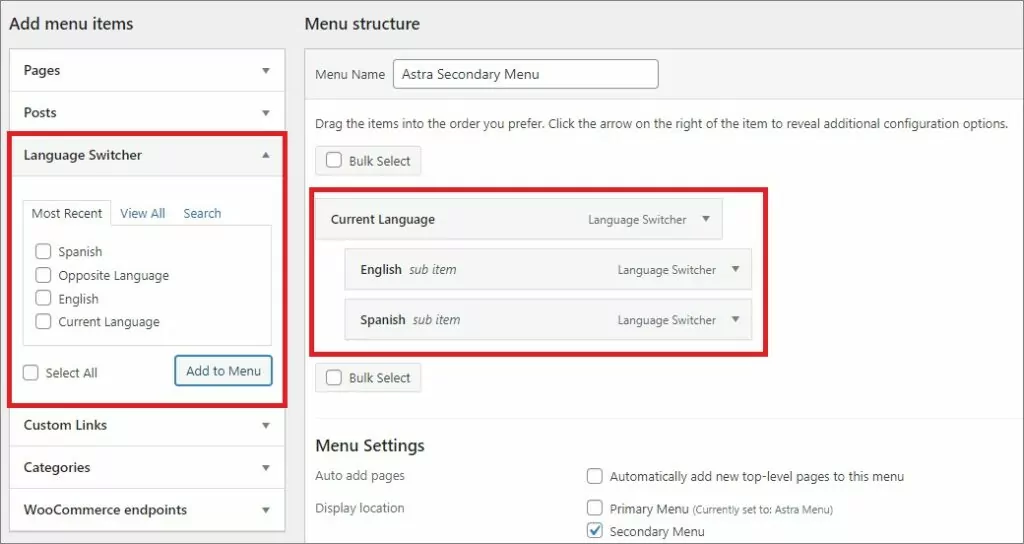The height and width of the screenshot is (544, 1024).
Task: Enable automatically add new top-level pages
Action: click(x=594, y=476)
